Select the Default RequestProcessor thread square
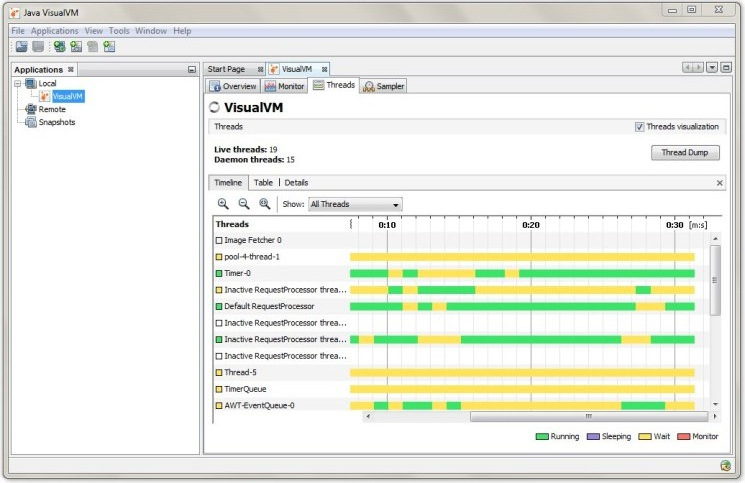This screenshot has height=483, width=745. 219,306
